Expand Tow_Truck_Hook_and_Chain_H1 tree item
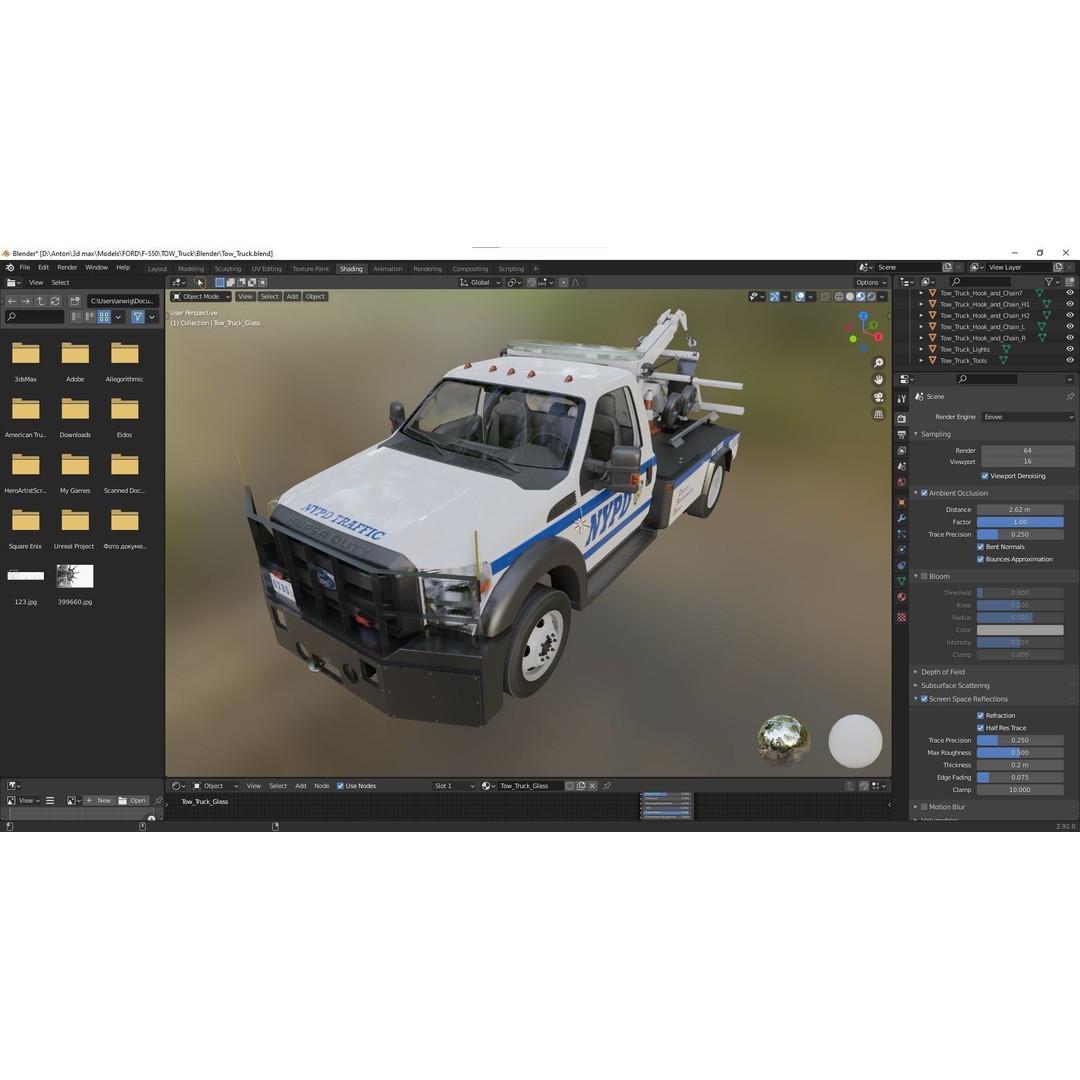Screen dimensions: 1080x1080 click(x=922, y=304)
